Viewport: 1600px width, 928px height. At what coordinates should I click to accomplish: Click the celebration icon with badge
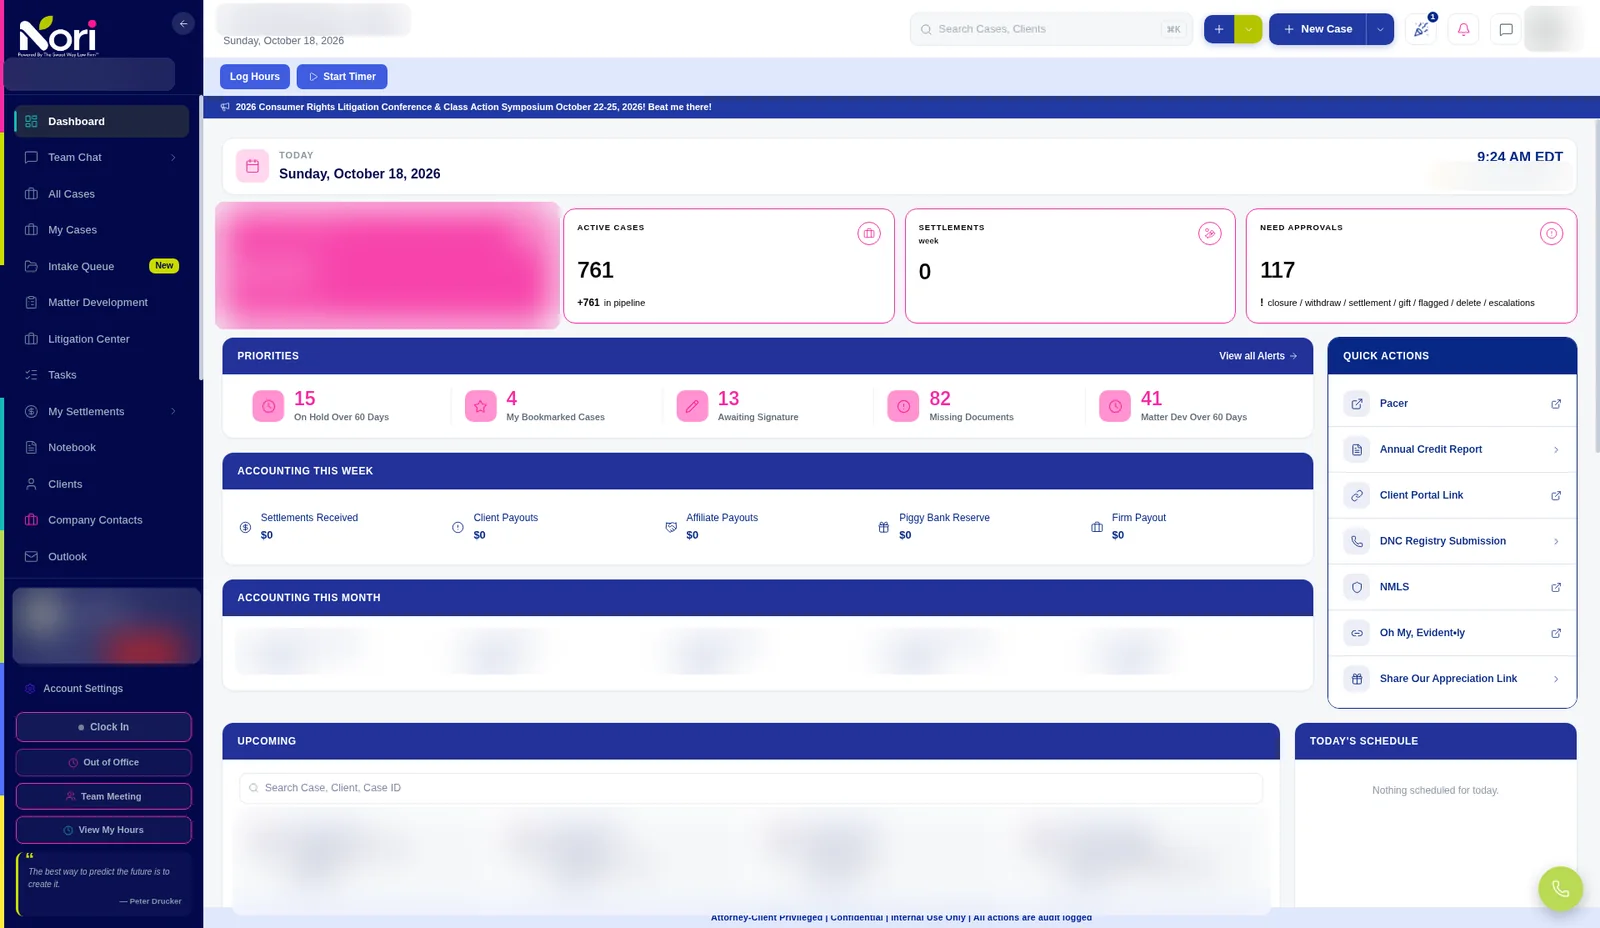pos(1421,29)
